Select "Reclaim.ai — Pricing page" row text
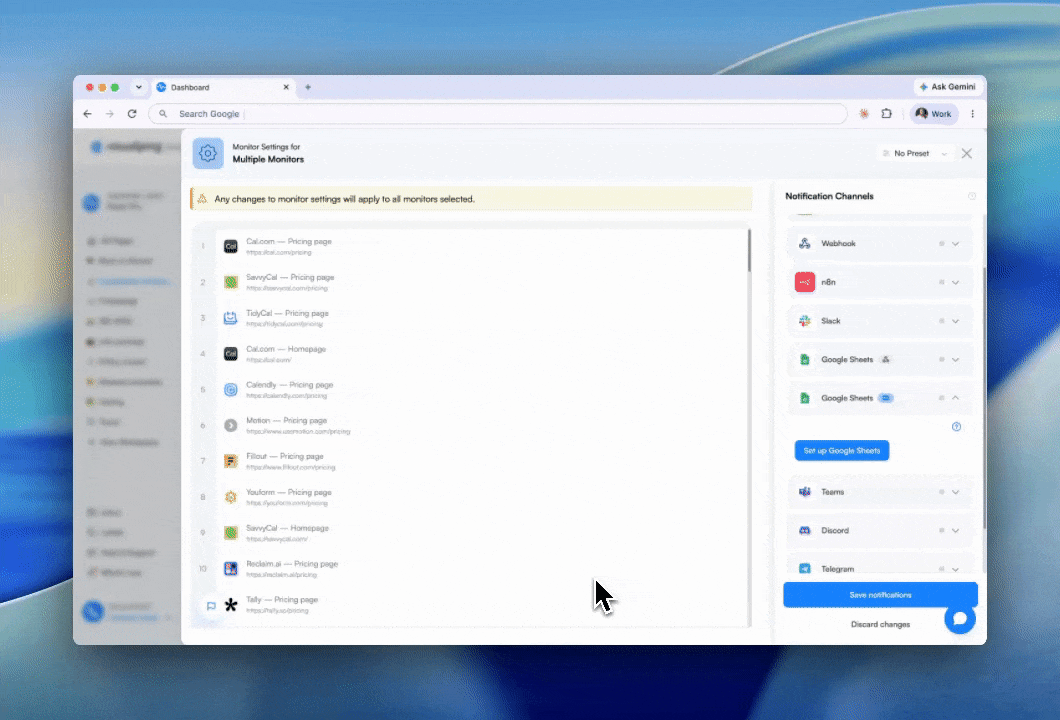1060x720 pixels. (292, 564)
